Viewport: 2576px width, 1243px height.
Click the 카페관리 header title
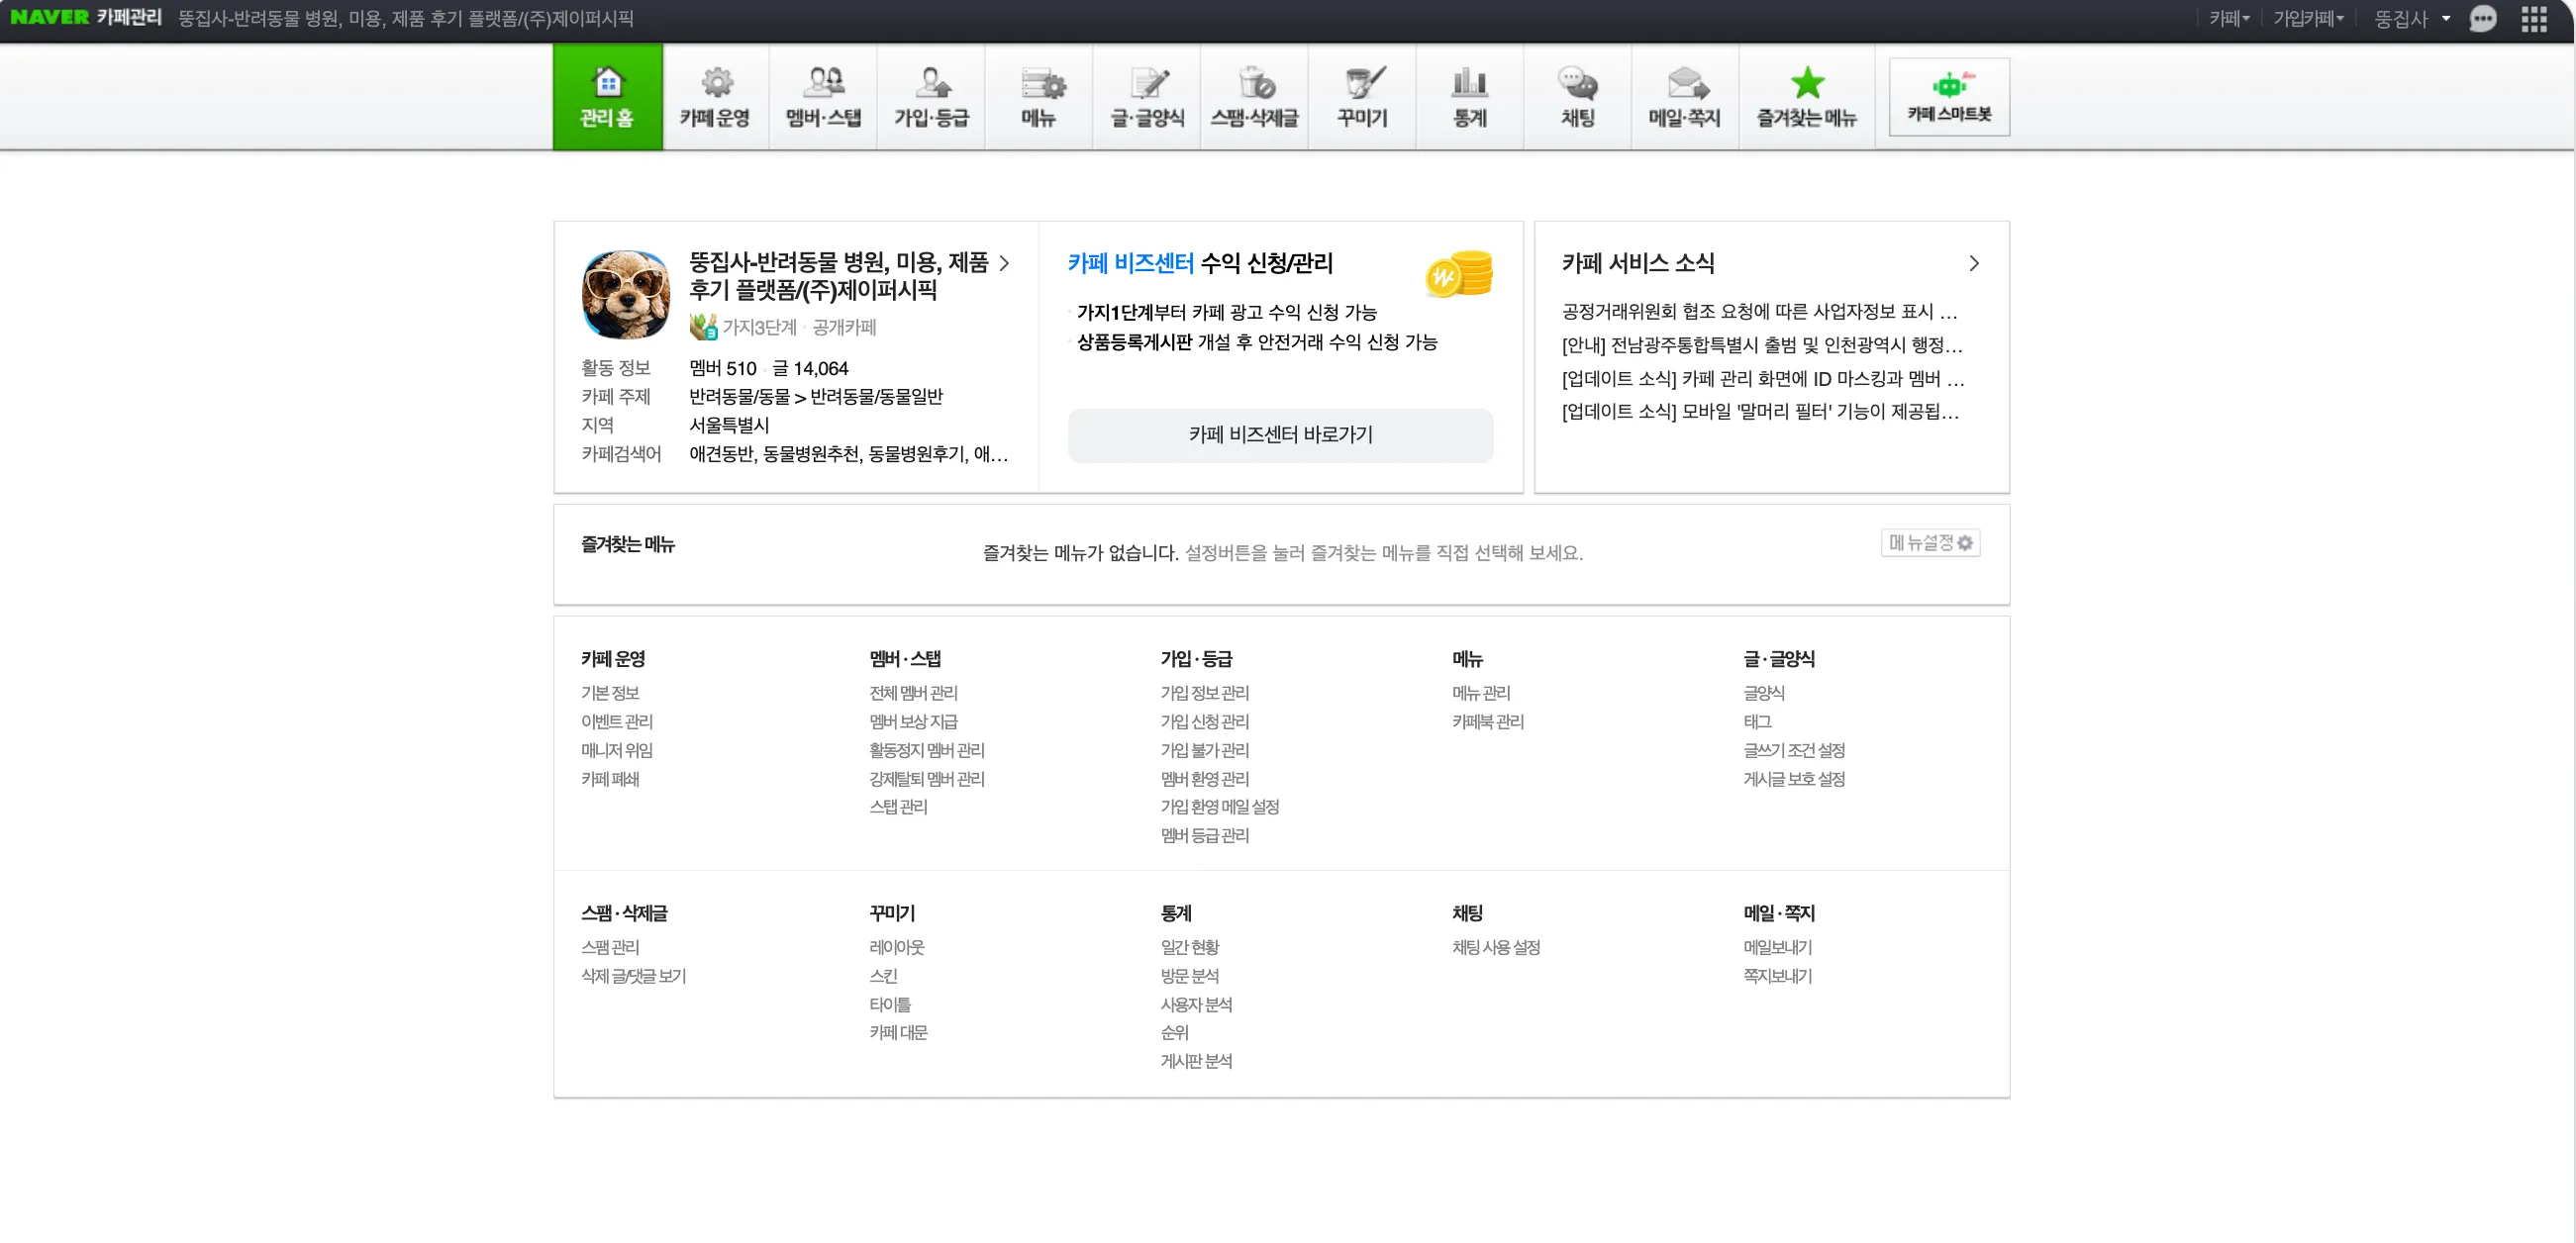click(129, 17)
